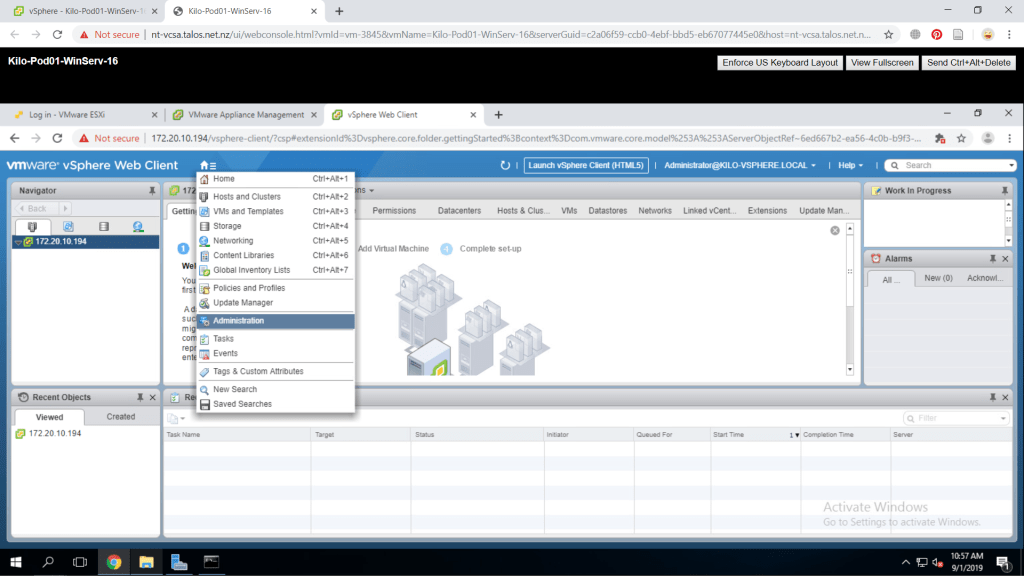The image size is (1024, 576).
Task: Click the refresh icon in vSphere header
Action: (506, 165)
